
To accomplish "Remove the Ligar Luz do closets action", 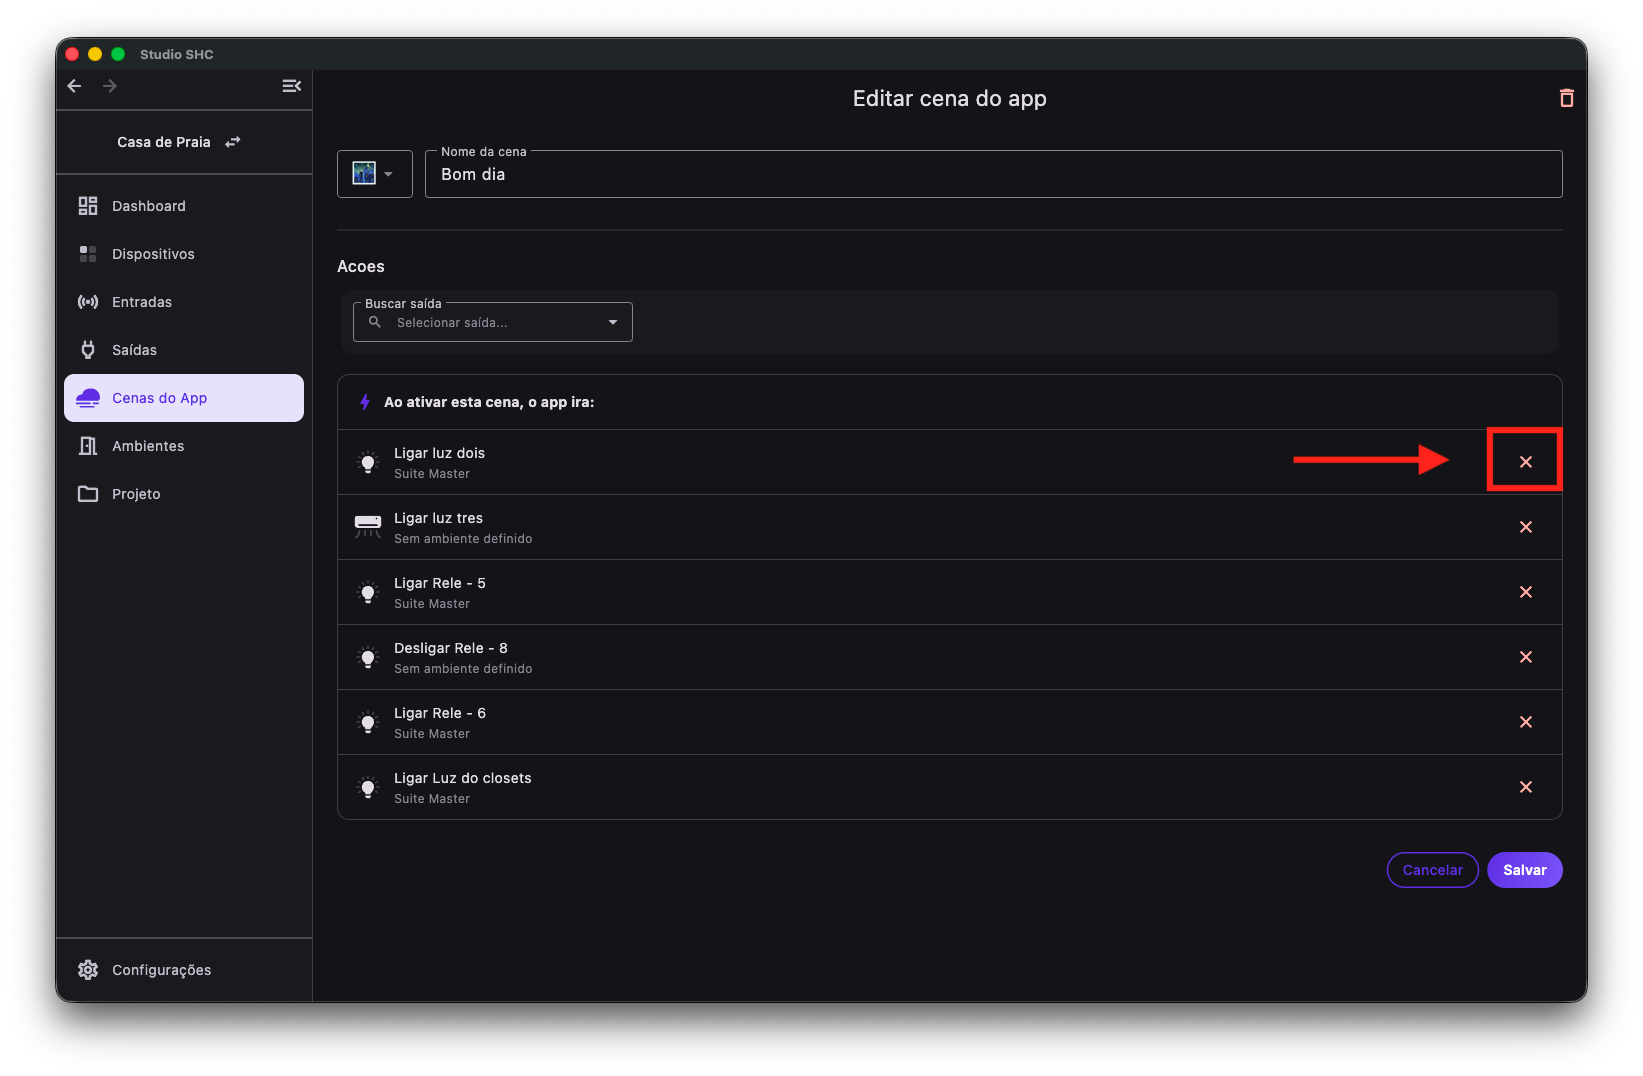I will (x=1526, y=787).
